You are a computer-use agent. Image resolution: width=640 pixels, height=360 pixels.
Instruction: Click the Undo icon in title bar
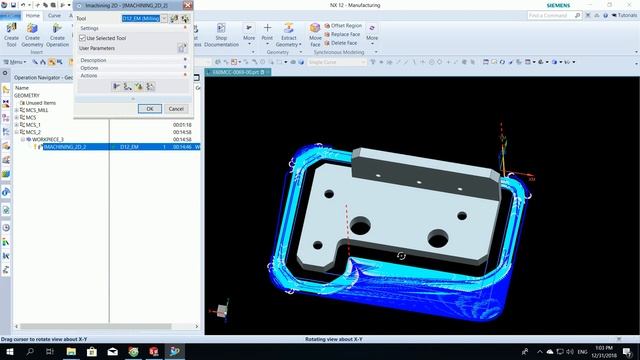point(23,5)
